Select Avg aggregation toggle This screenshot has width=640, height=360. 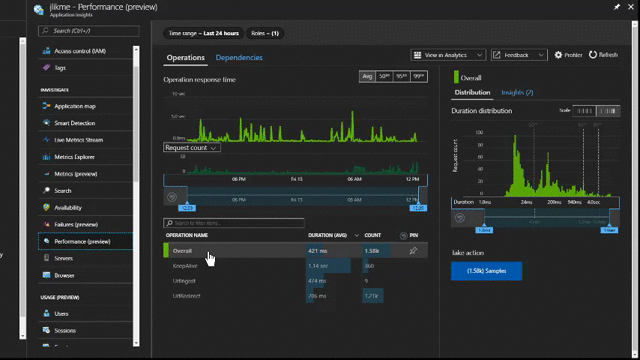pyautogui.click(x=367, y=76)
